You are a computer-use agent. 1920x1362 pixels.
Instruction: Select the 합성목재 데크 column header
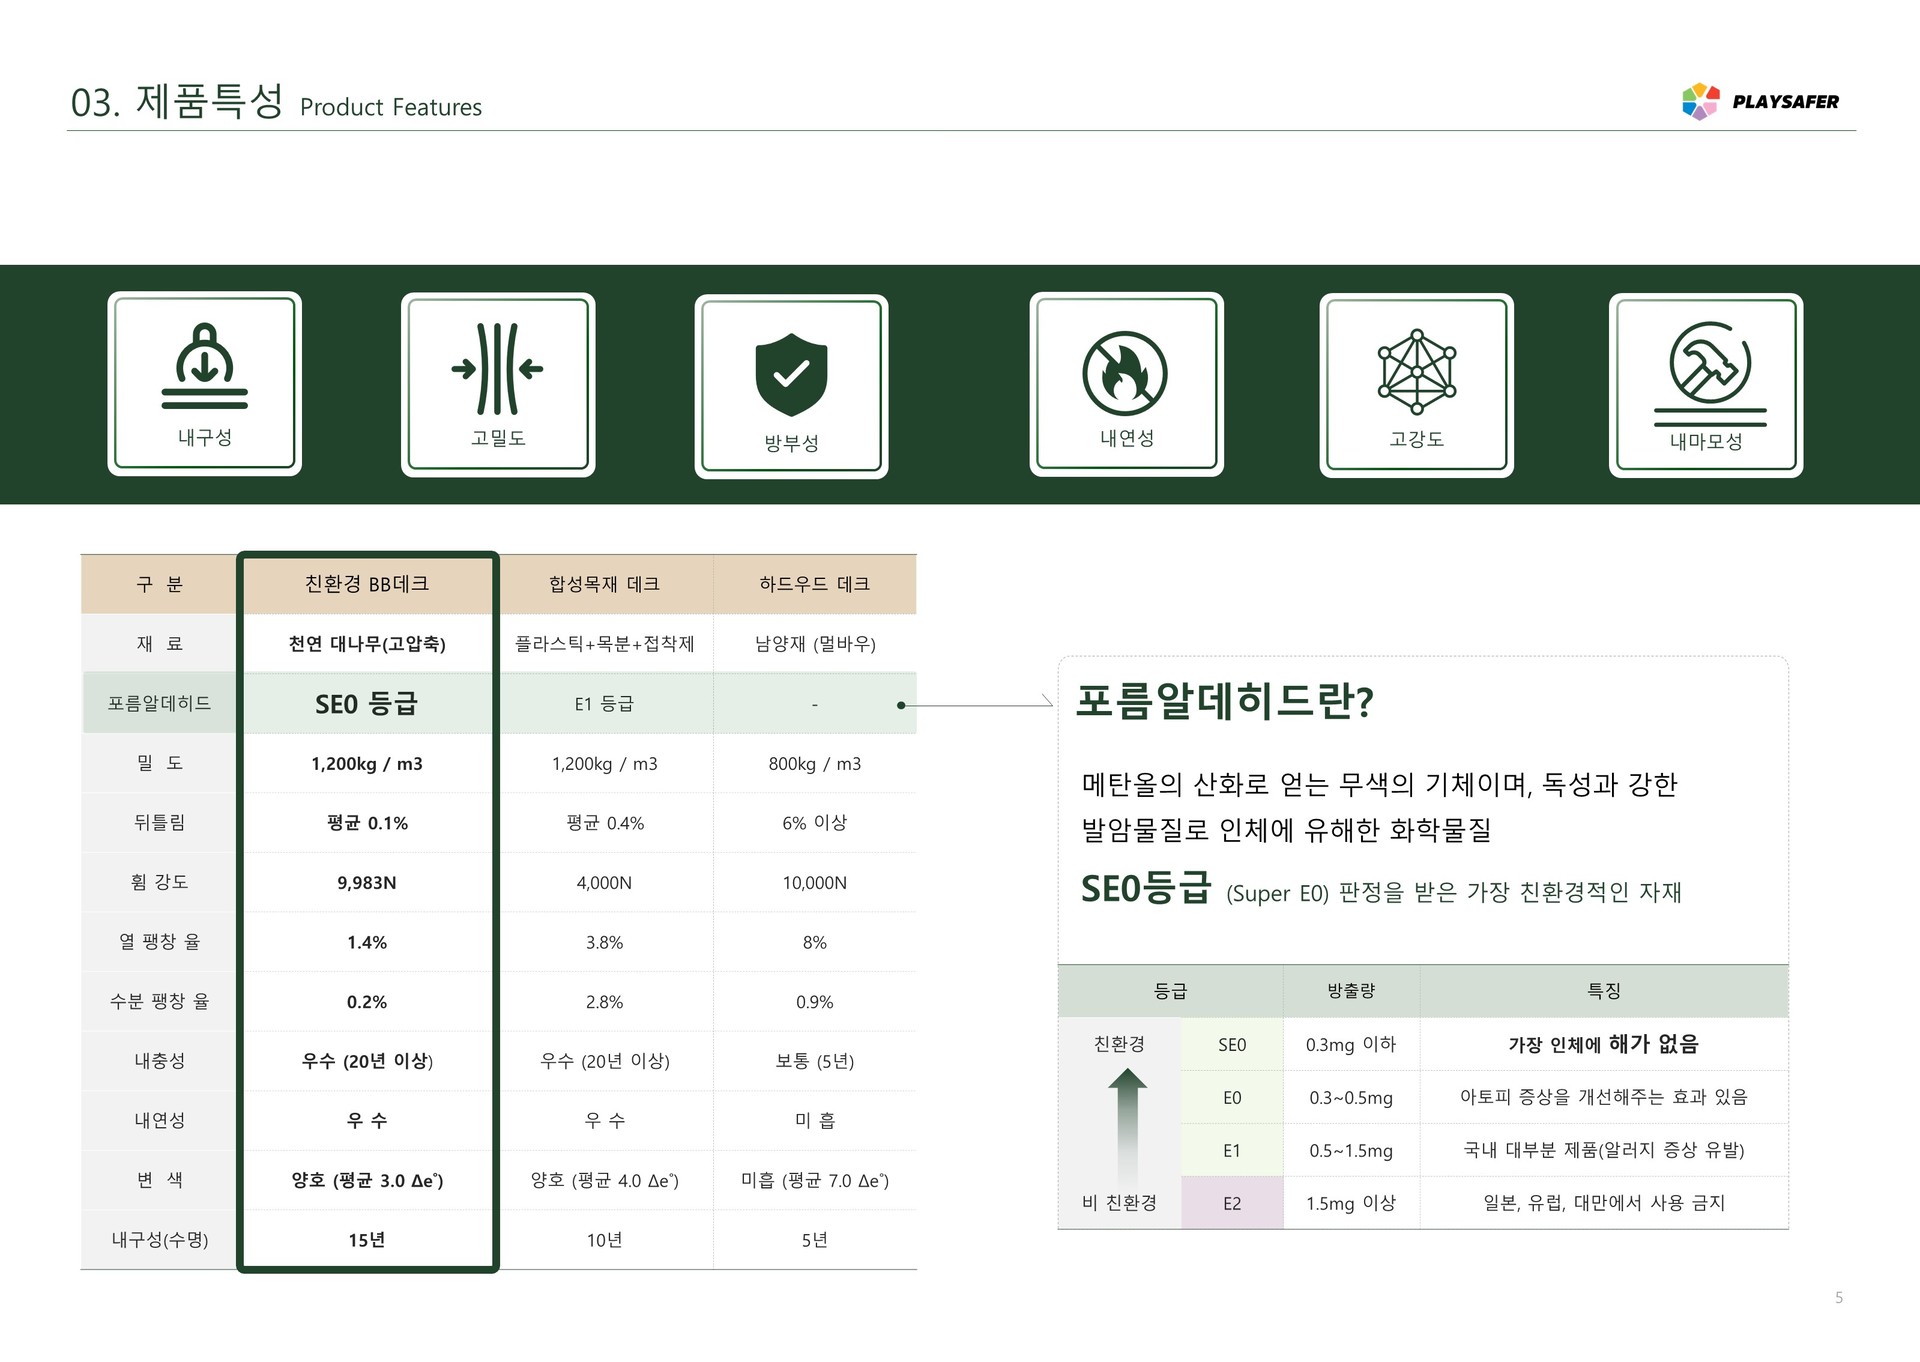[x=604, y=584]
